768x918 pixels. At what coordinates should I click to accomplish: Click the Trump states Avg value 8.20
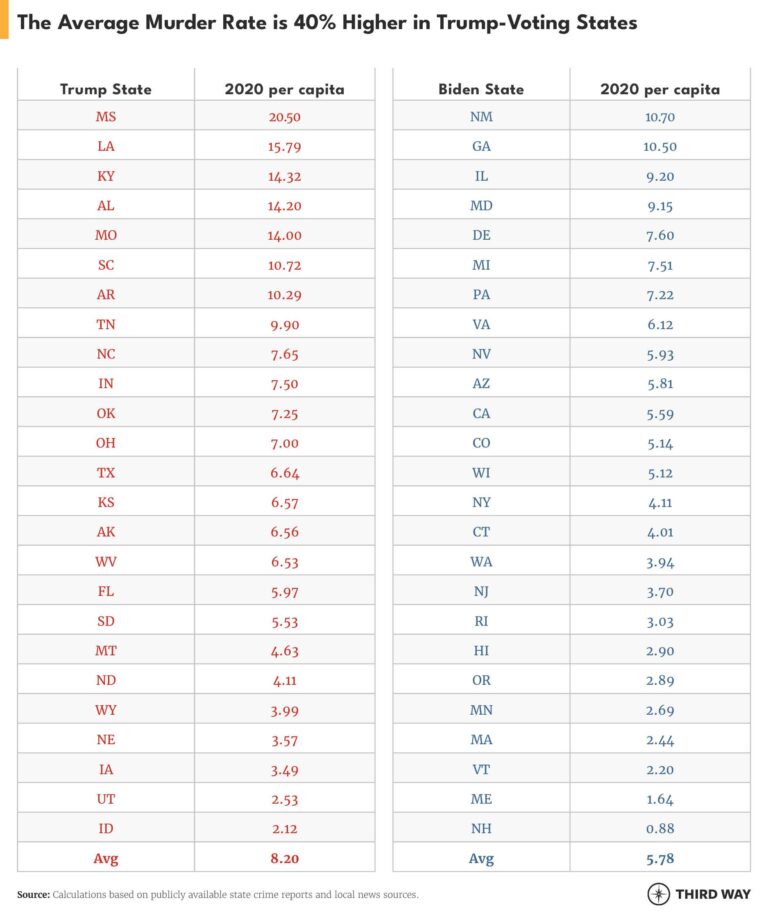point(284,858)
